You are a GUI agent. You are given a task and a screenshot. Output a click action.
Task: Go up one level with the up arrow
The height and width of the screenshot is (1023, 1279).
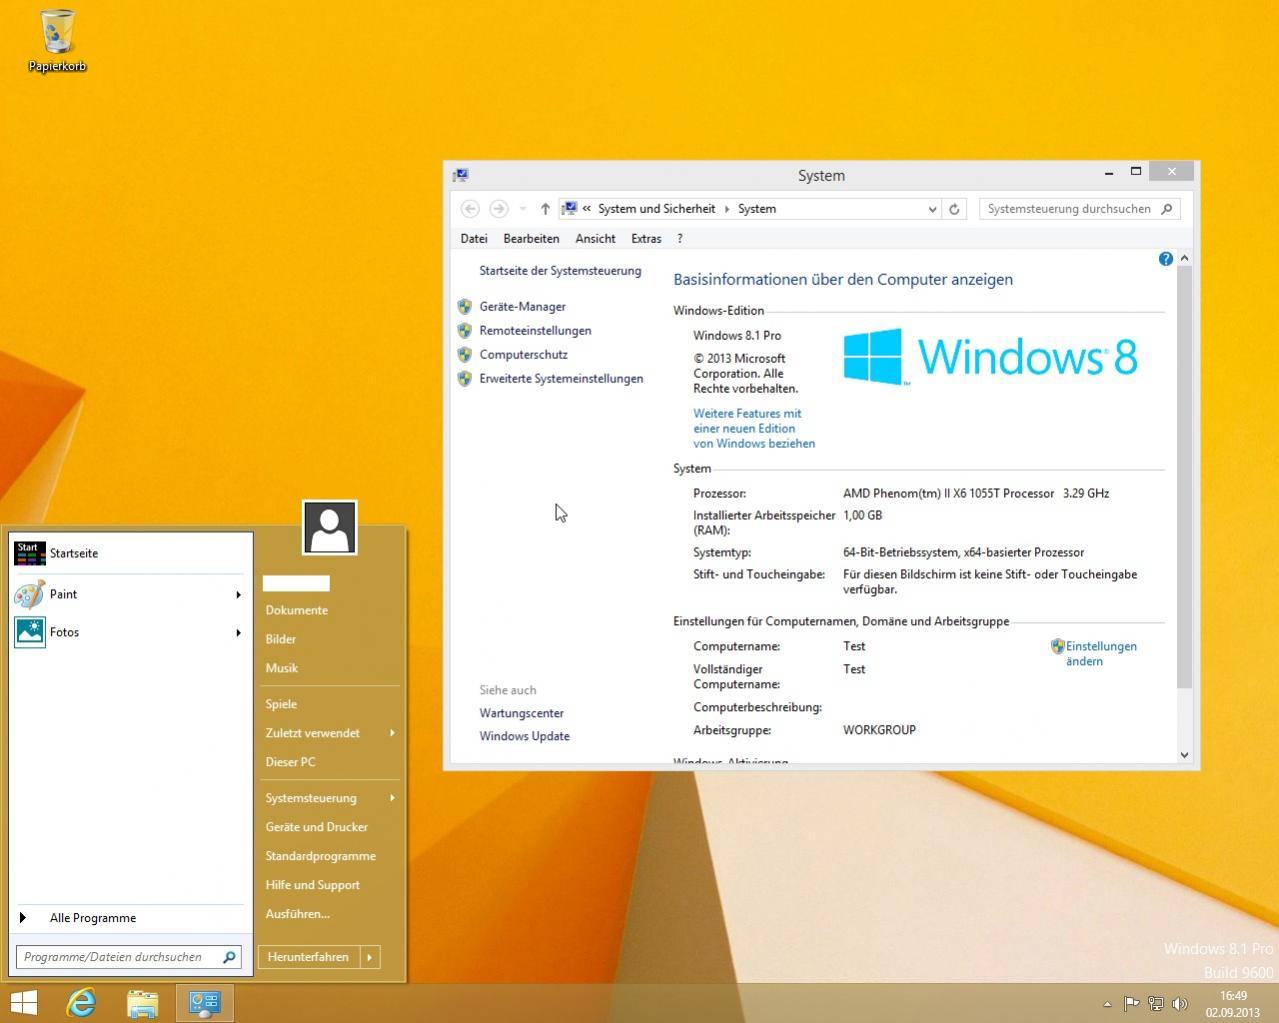tap(545, 209)
